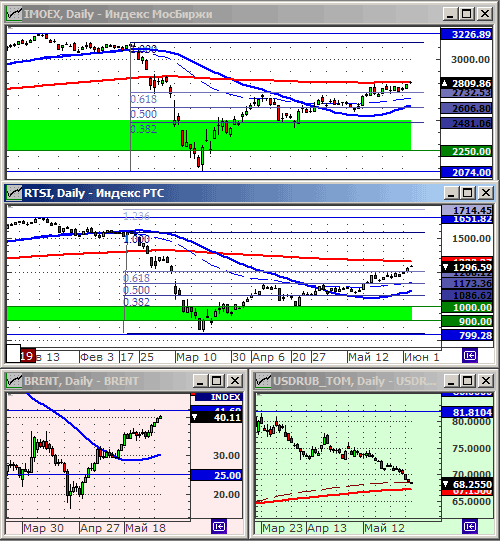Jump to latest bar in RTSI chart
Screen dimensions: 500x541
[x=470, y=355]
